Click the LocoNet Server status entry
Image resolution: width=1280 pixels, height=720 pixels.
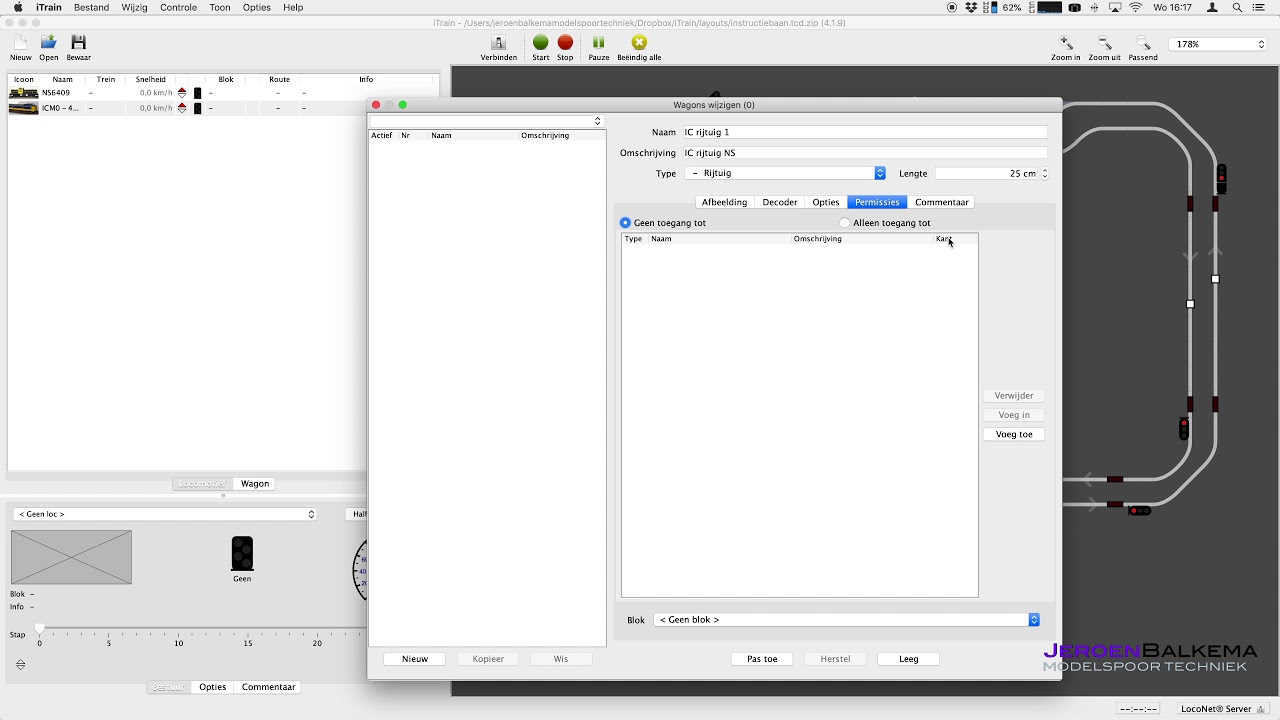coord(1221,709)
